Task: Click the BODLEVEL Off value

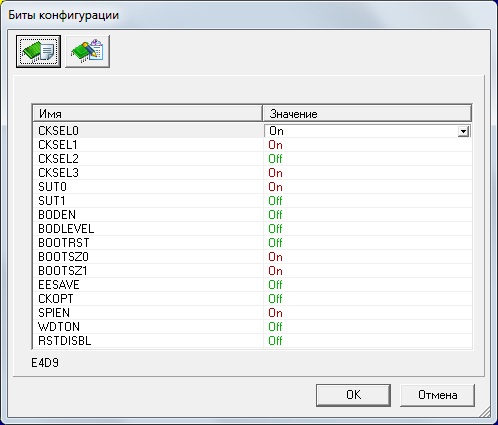Action: (x=275, y=229)
